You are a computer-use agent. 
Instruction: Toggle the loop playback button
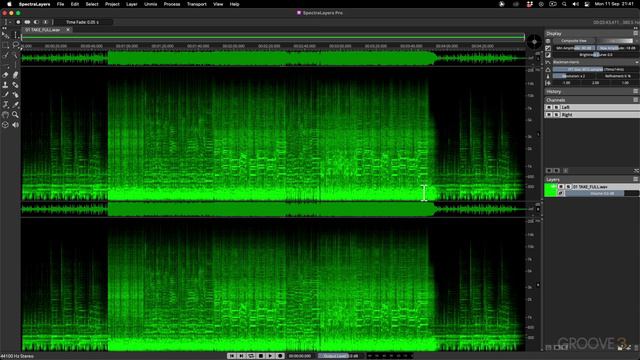[x=251, y=356]
